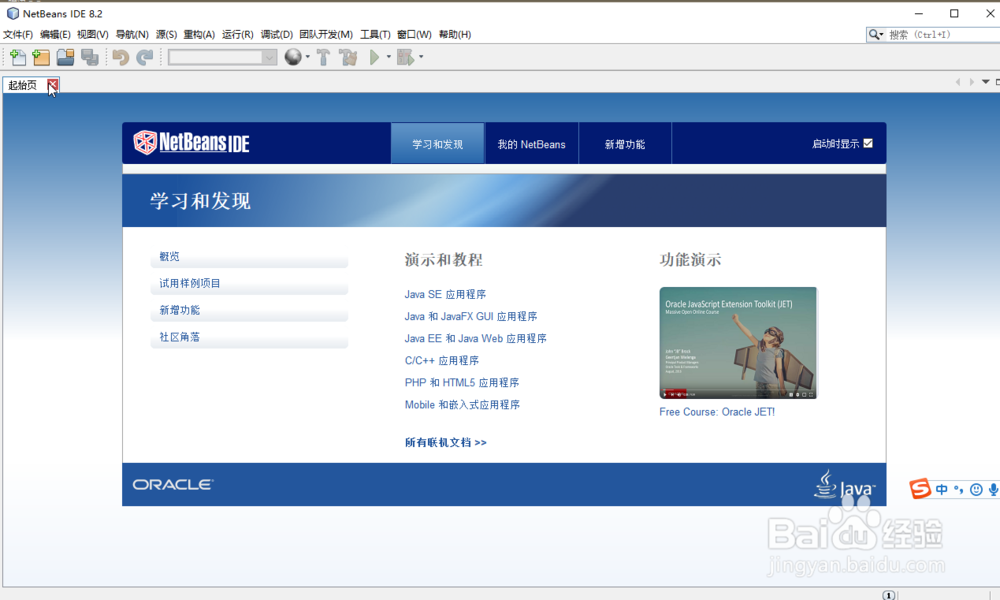Toggle the Sogou punctuation mode icon
The height and width of the screenshot is (600, 1000).
click(959, 490)
